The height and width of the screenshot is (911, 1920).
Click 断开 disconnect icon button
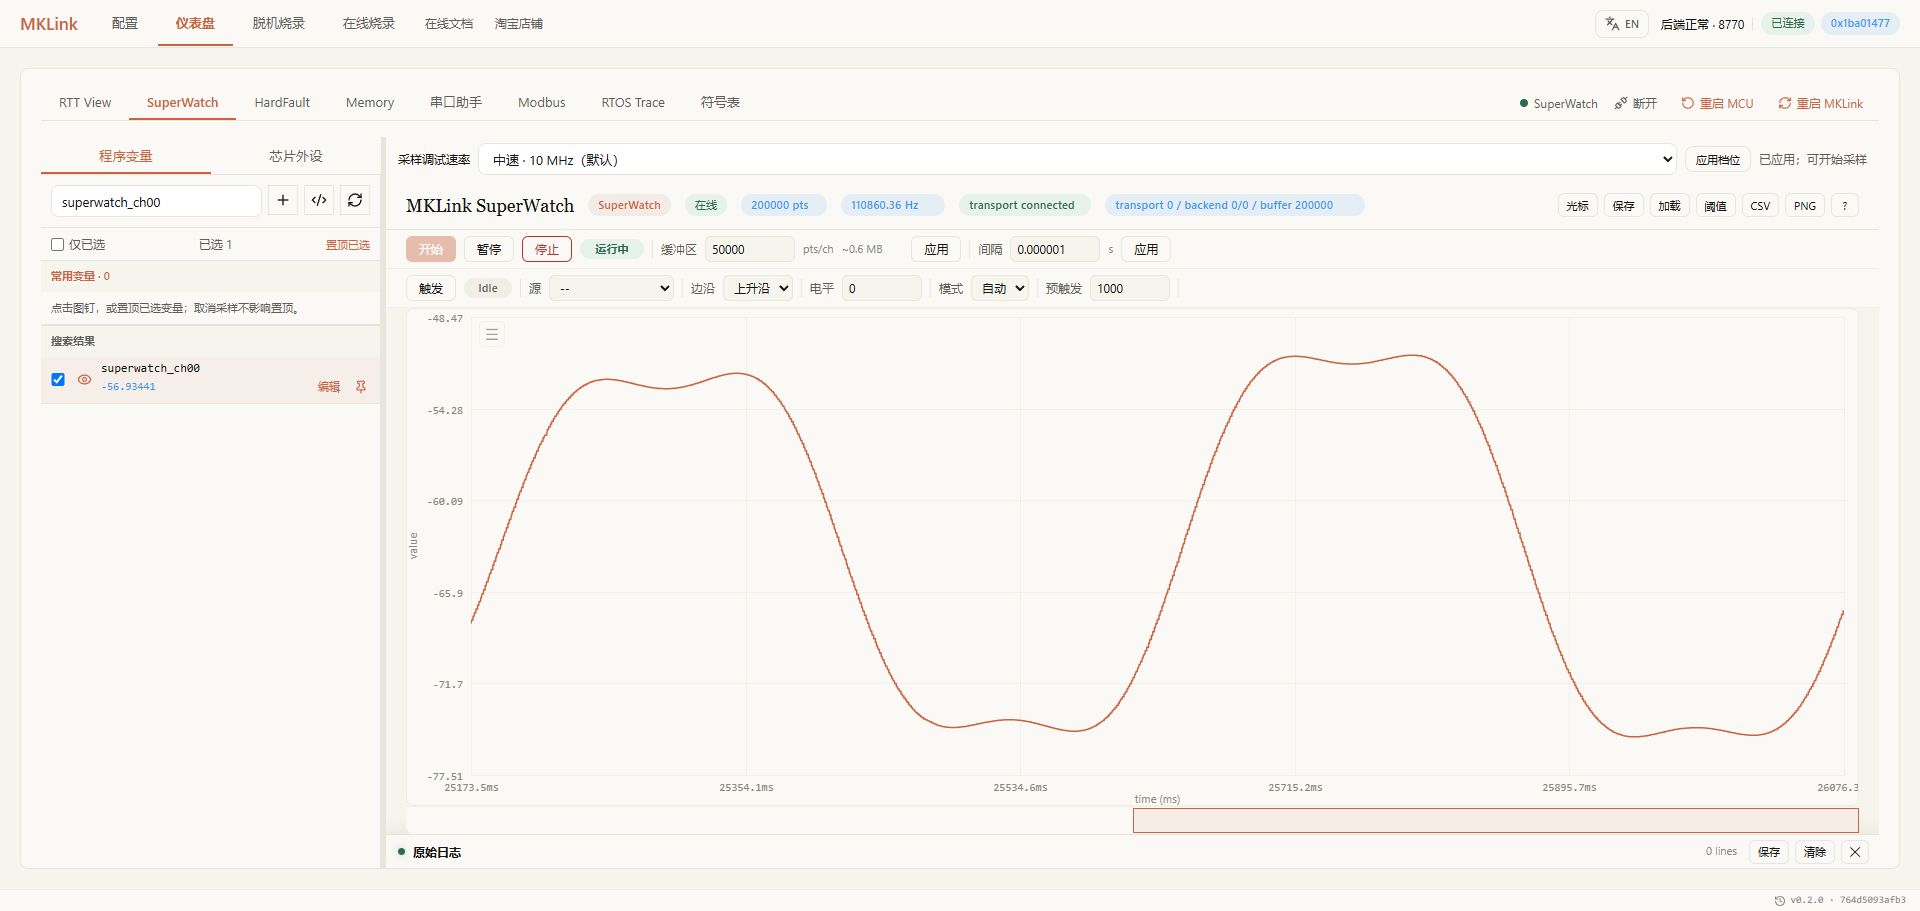1636,104
